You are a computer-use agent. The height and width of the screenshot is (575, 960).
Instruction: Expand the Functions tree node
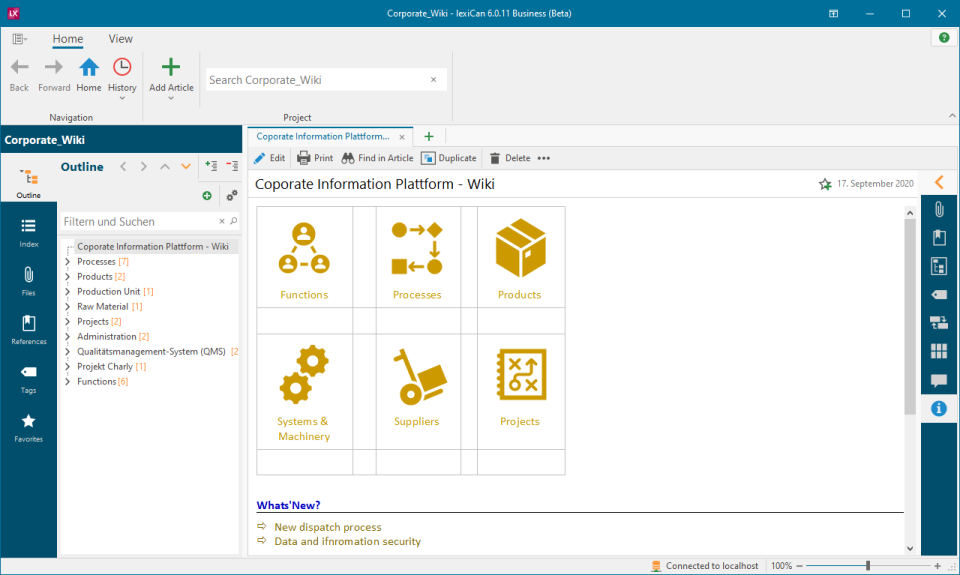tap(67, 381)
